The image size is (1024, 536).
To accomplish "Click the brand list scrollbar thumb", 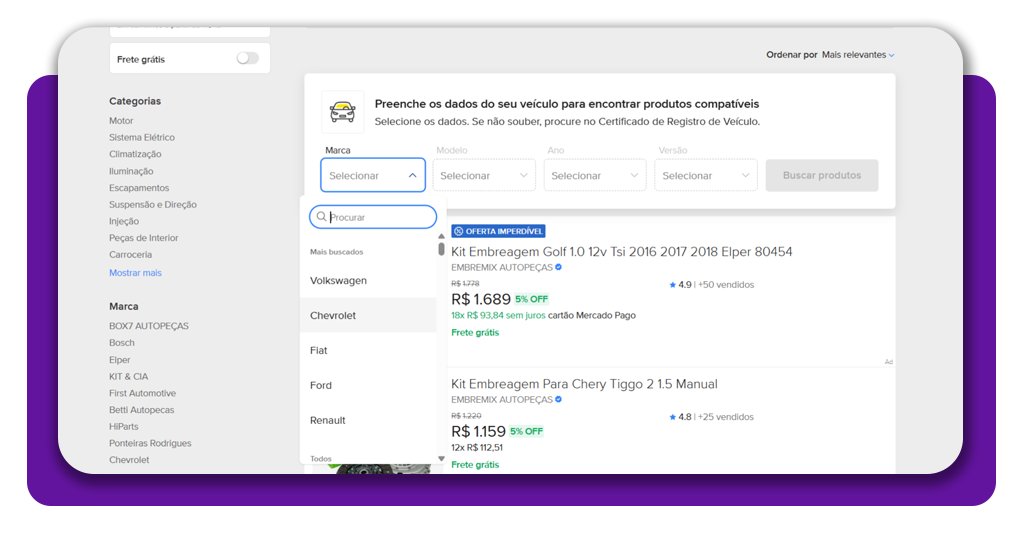I will click(441, 249).
